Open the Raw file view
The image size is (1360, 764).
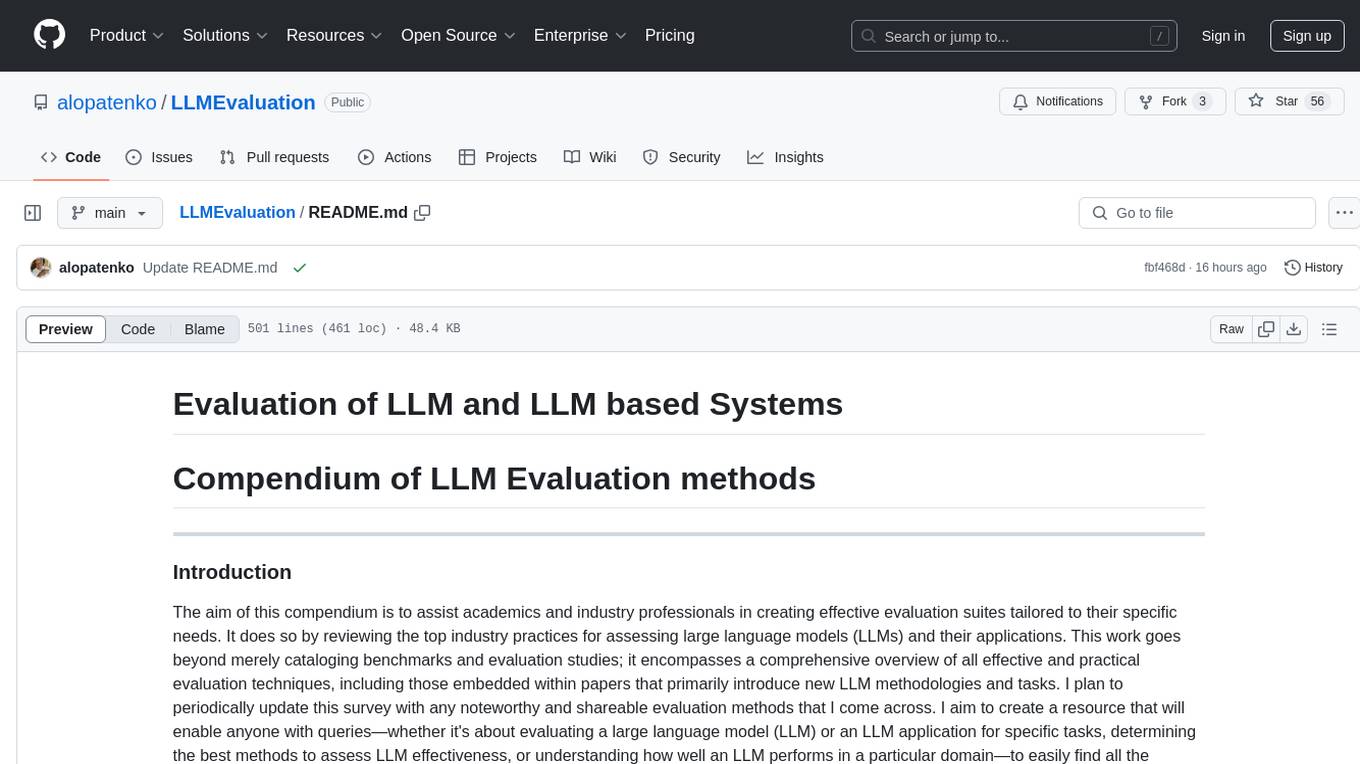pos(1231,329)
